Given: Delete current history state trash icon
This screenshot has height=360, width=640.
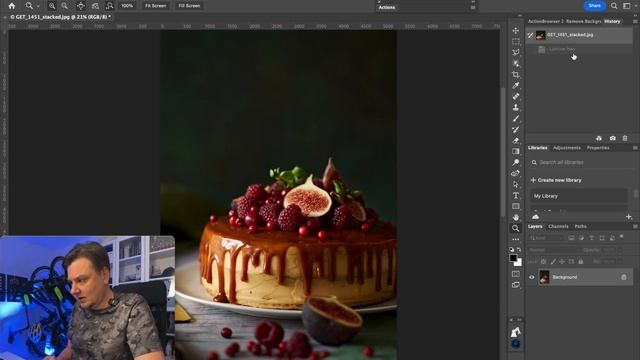Looking at the screenshot, I should tap(625, 138).
